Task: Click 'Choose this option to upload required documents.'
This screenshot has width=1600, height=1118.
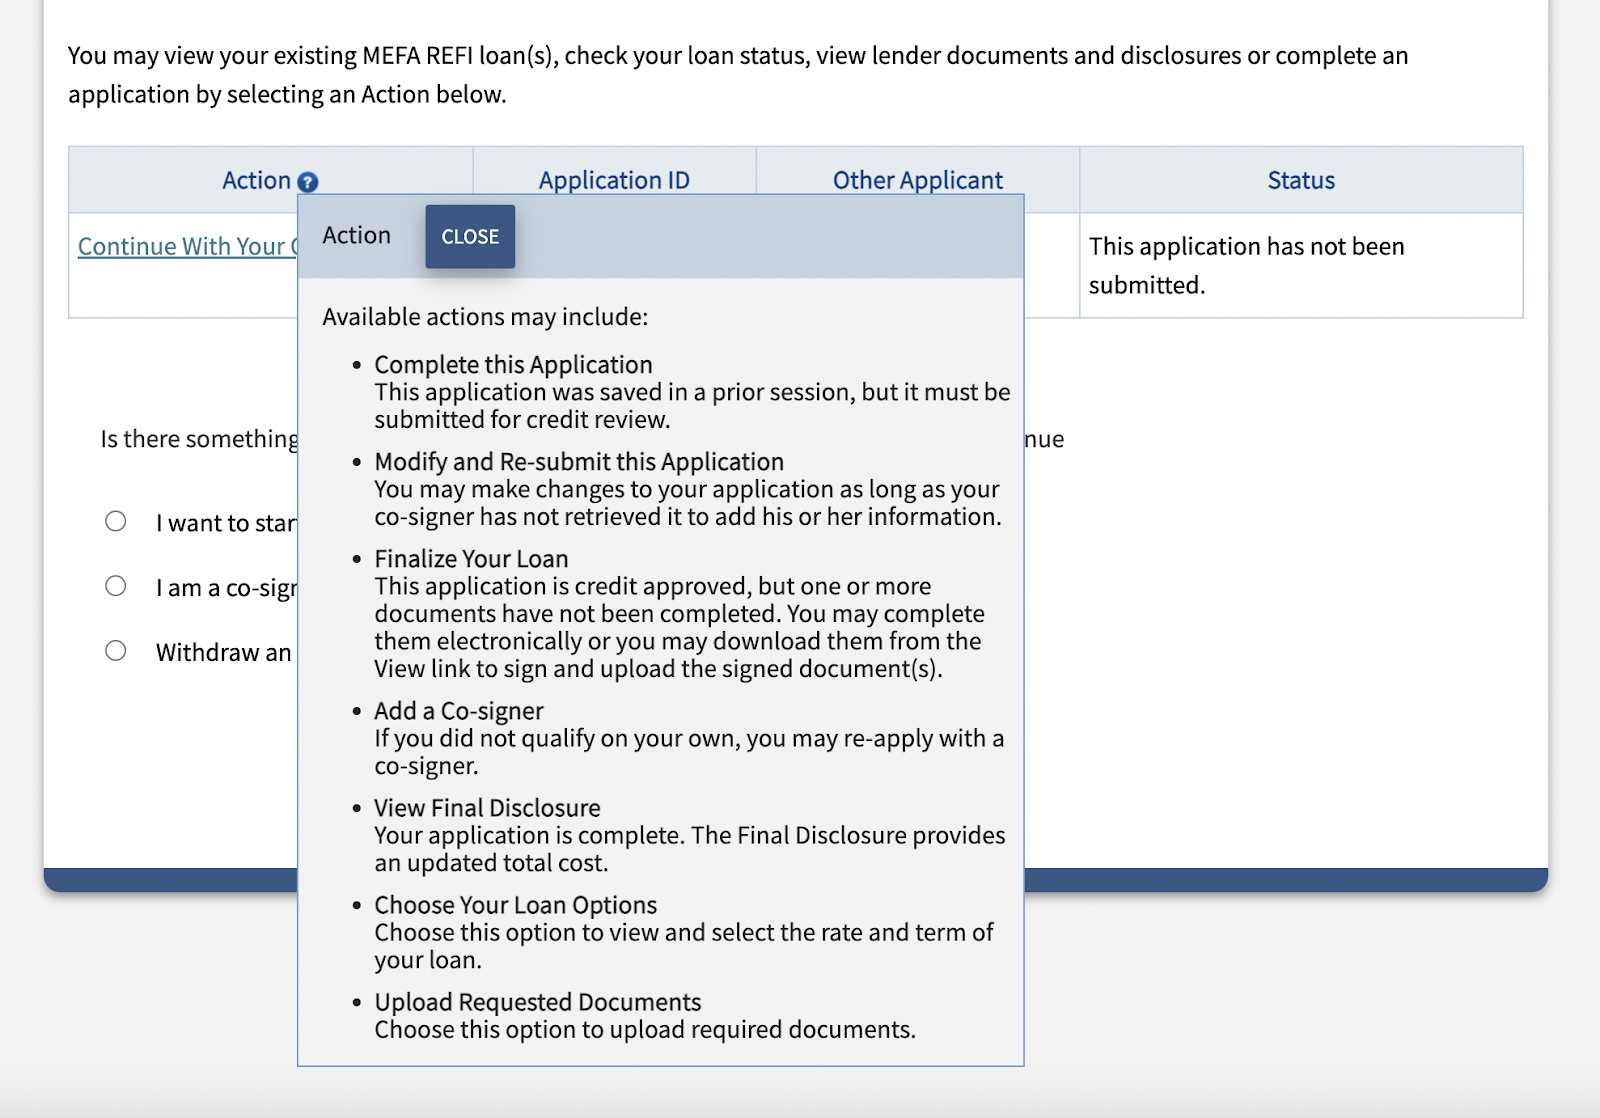Action: pos(645,1030)
